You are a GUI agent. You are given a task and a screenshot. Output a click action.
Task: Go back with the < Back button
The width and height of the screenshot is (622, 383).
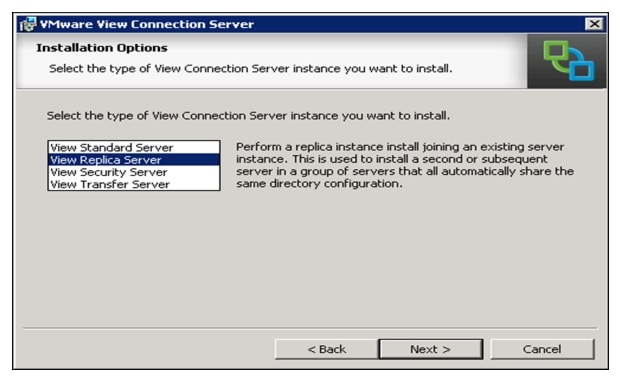click(326, 349)
